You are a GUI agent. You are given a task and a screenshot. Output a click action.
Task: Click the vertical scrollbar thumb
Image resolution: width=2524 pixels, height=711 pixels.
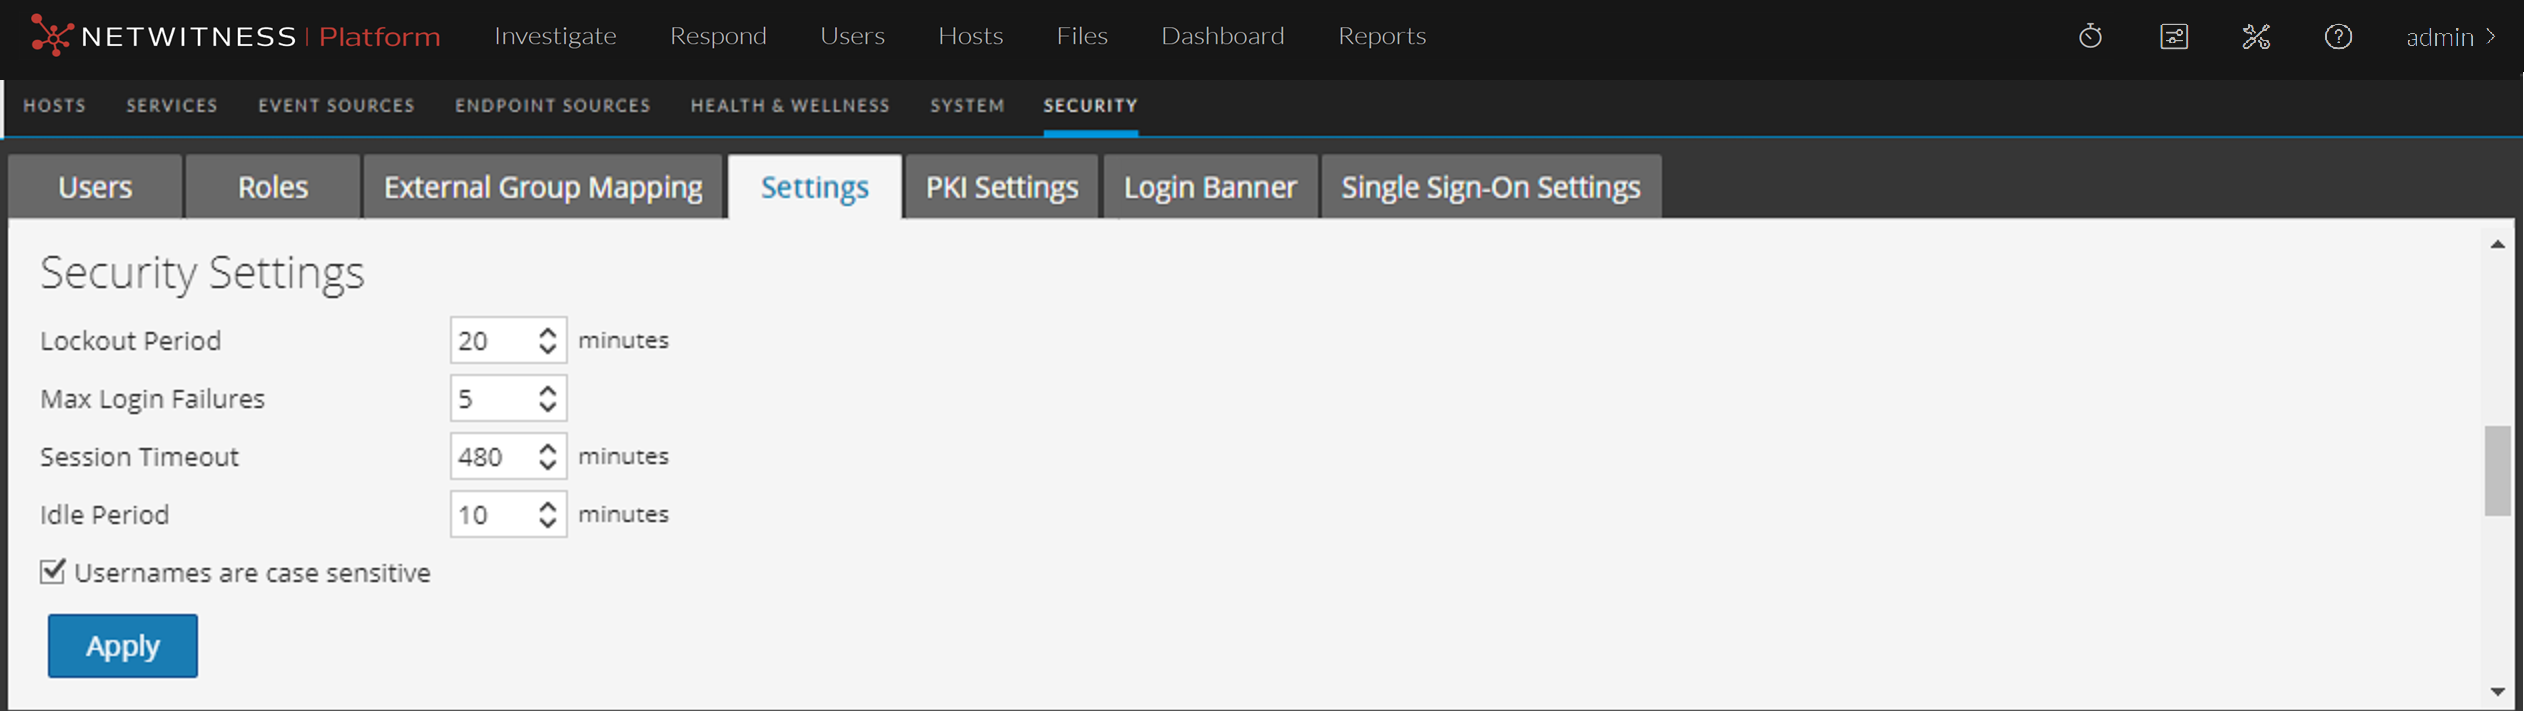pyautogui.click(x=2497, y=470)
